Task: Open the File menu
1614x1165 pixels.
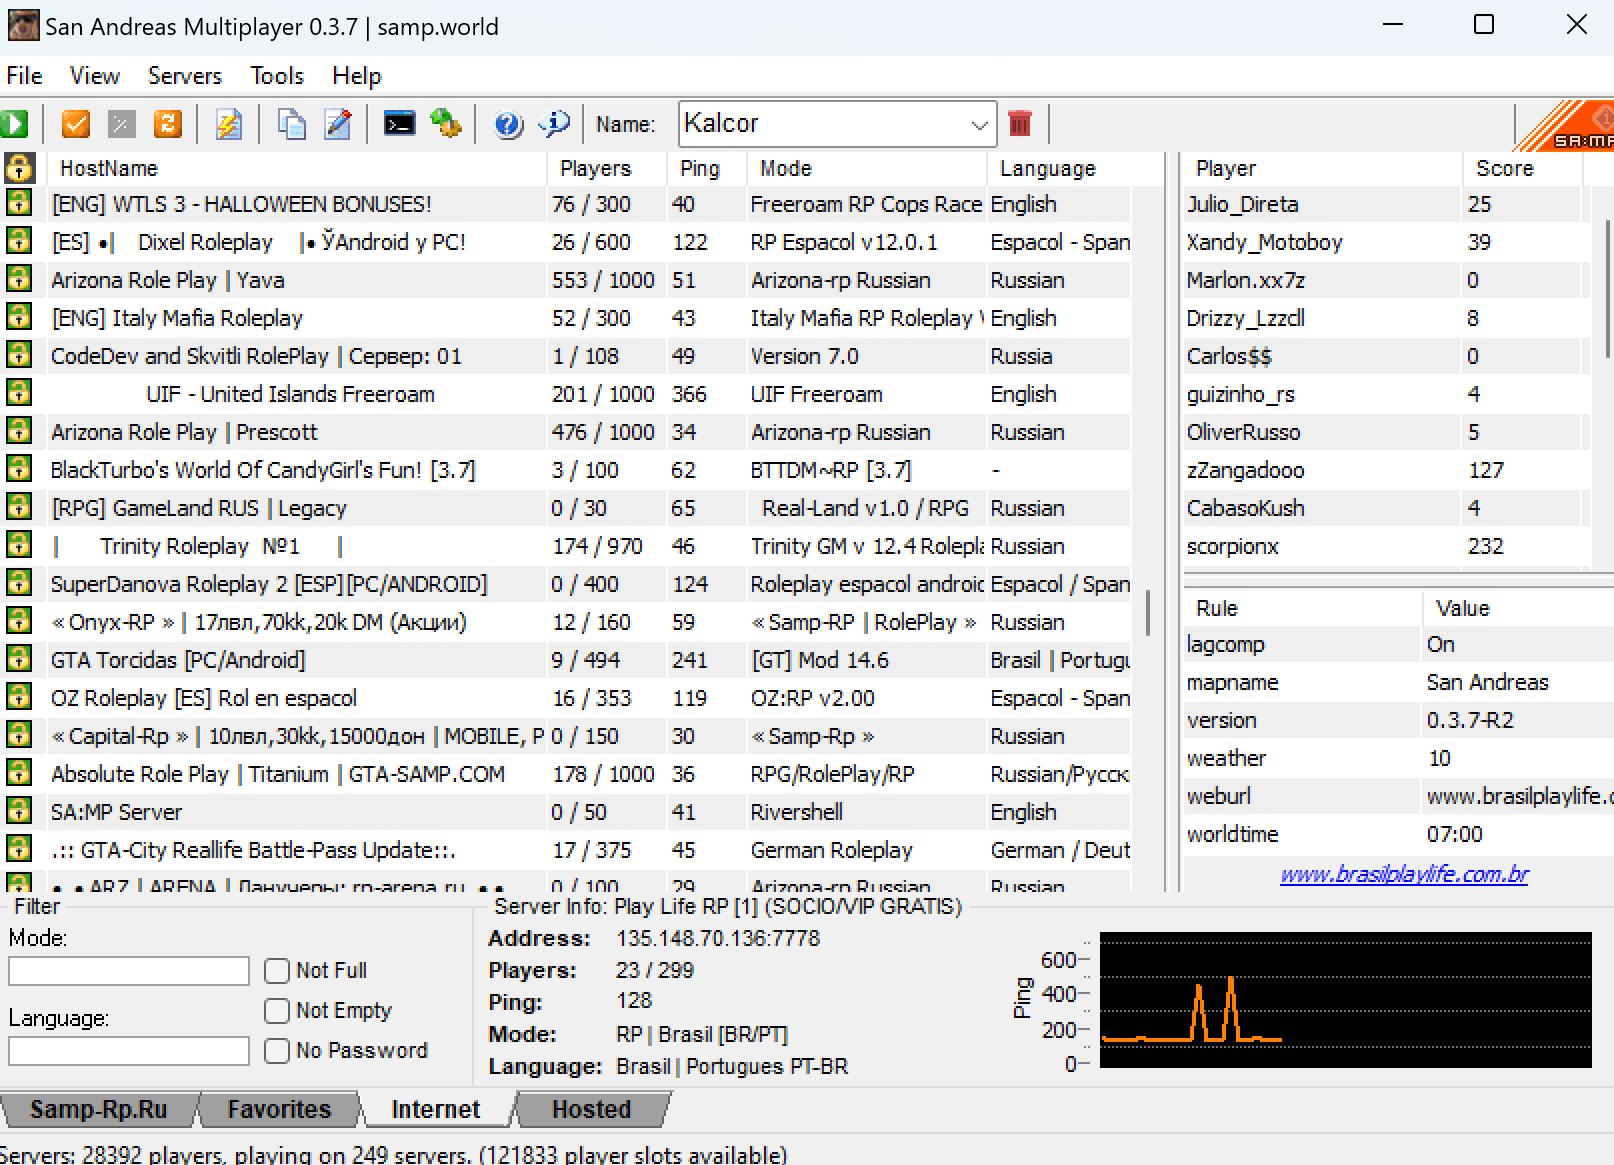Action: (24, 76)
